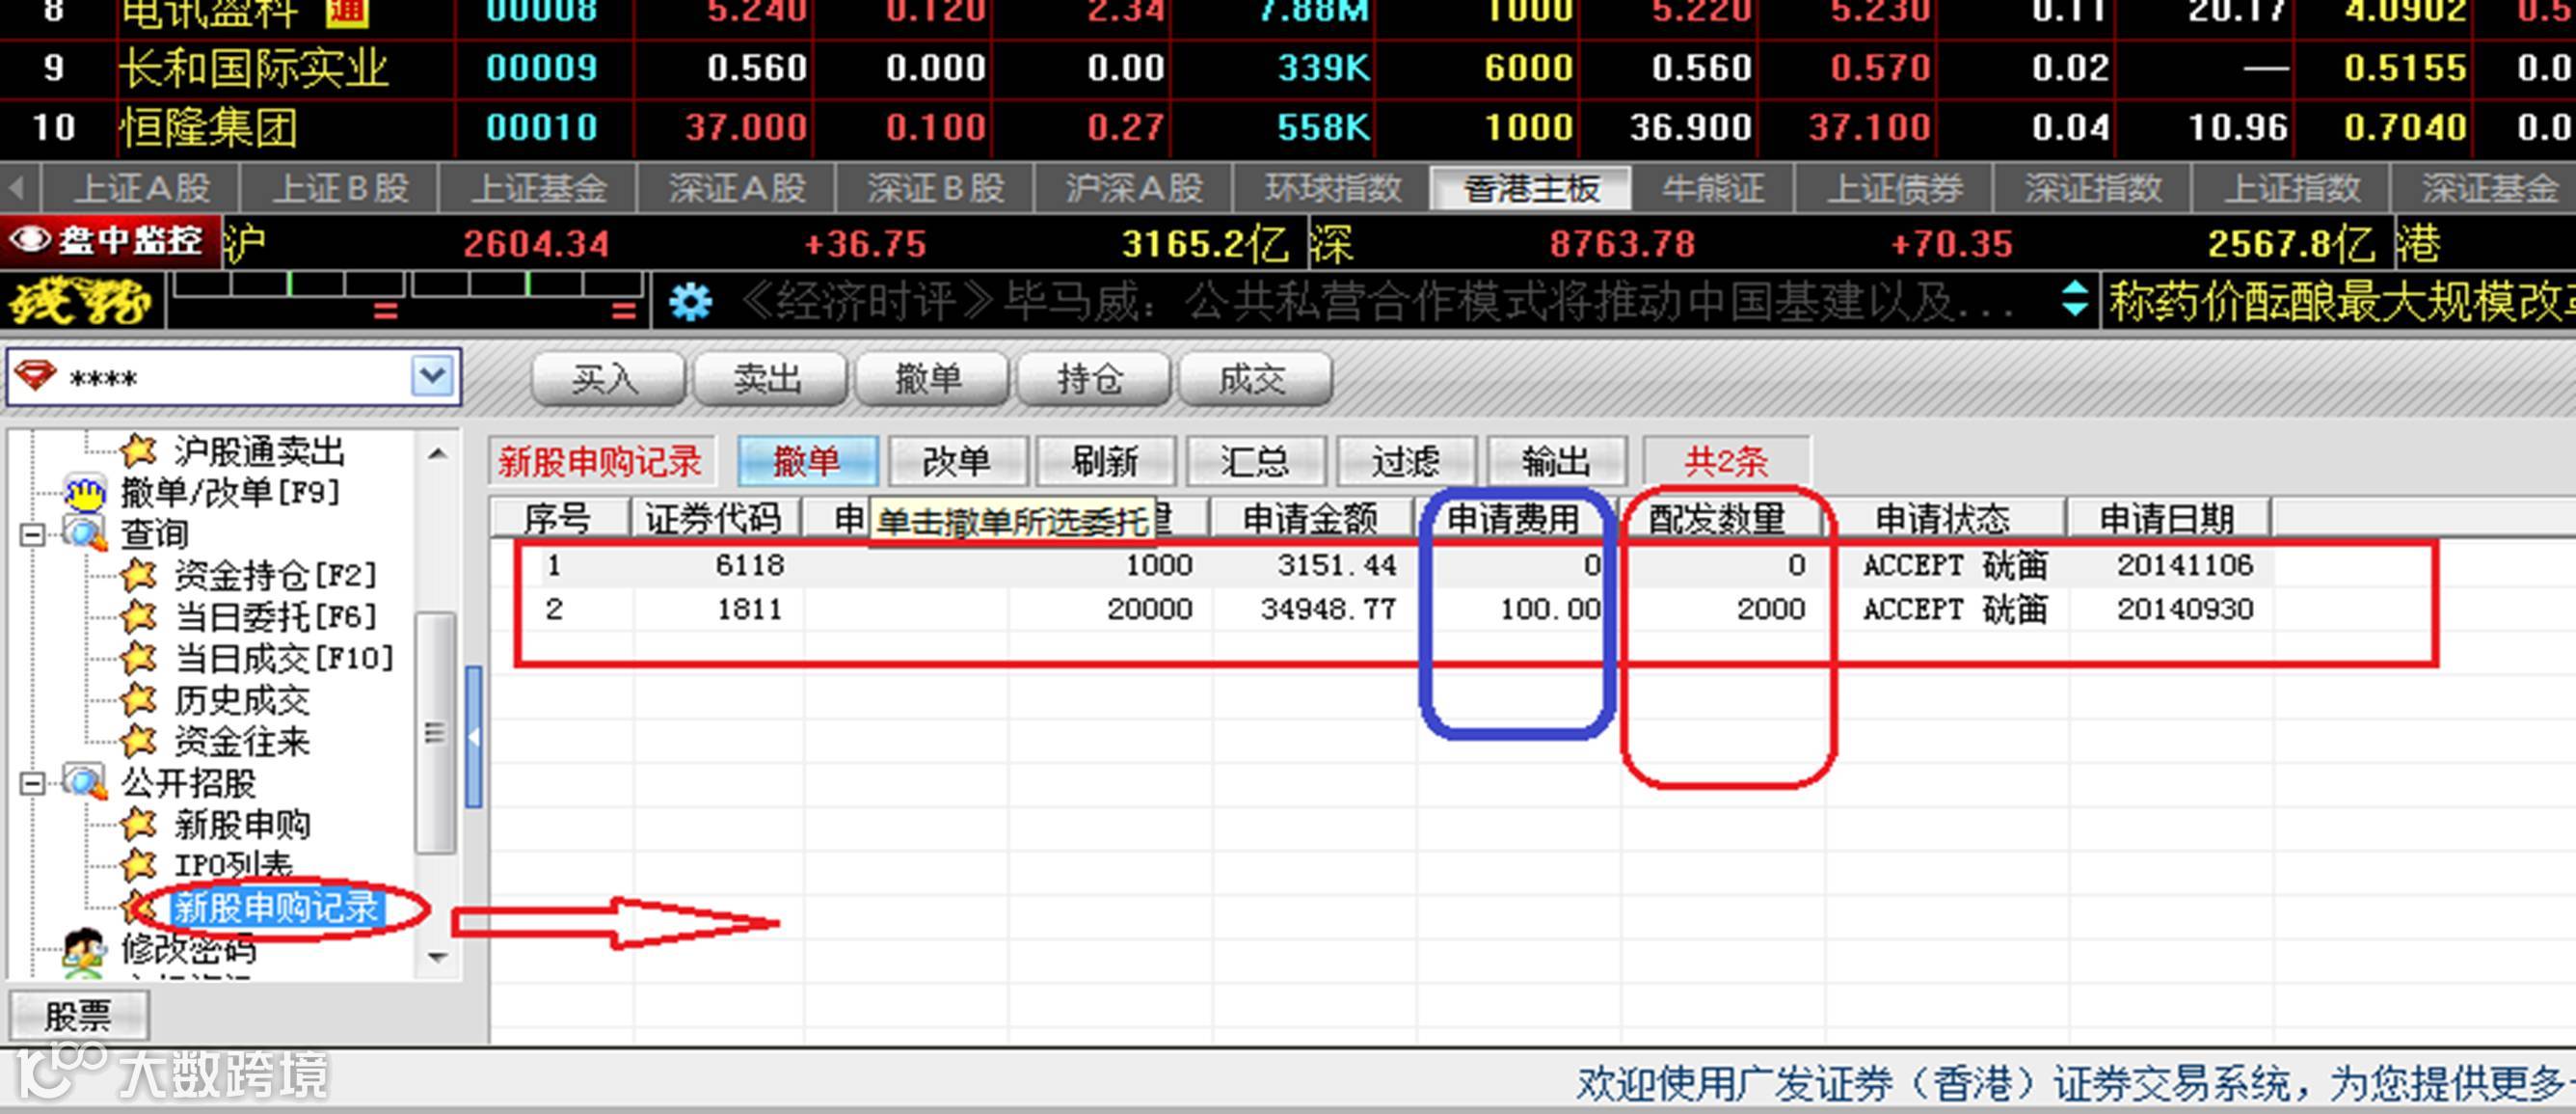Switch to the 沪深A股 market tab

click(x=1133, y=188)
